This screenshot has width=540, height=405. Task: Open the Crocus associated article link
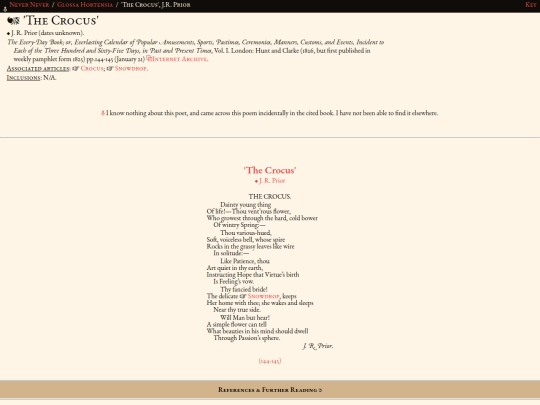pos(92,68)
